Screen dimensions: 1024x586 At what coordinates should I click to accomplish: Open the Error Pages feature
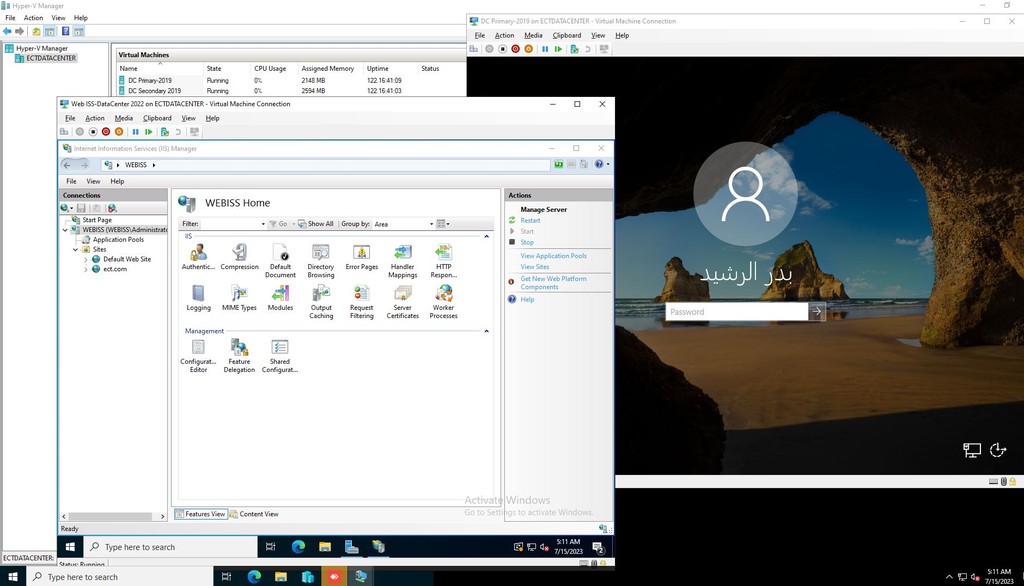click(361, 257)
